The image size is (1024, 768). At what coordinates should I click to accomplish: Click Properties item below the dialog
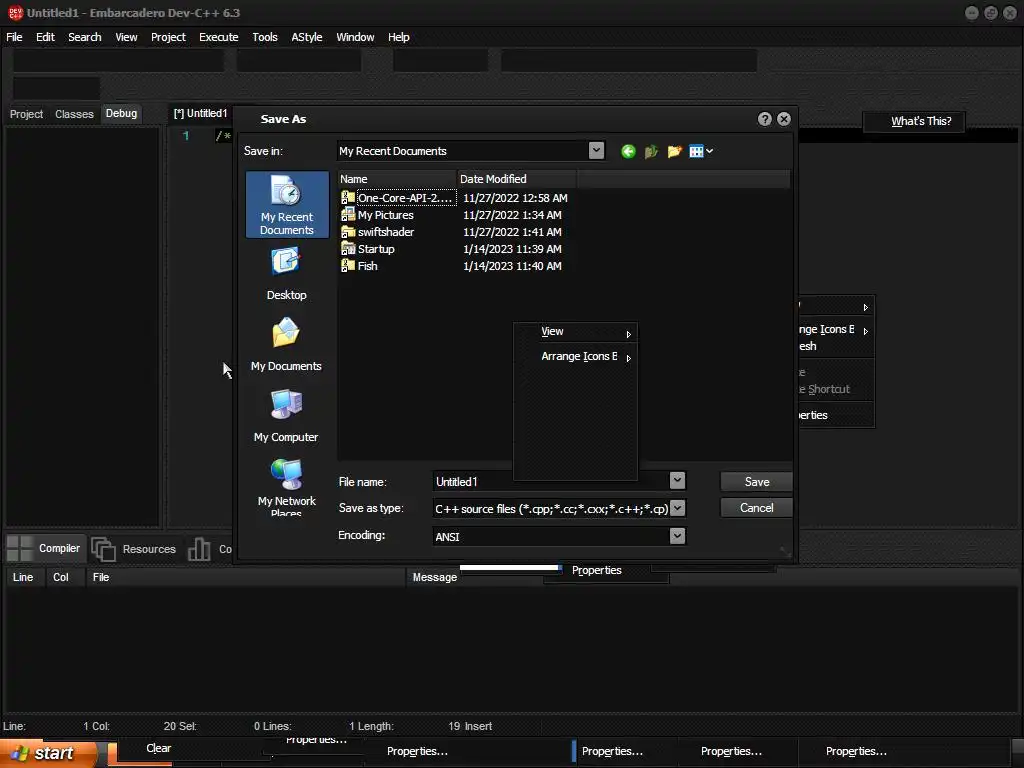pos(596,571)
